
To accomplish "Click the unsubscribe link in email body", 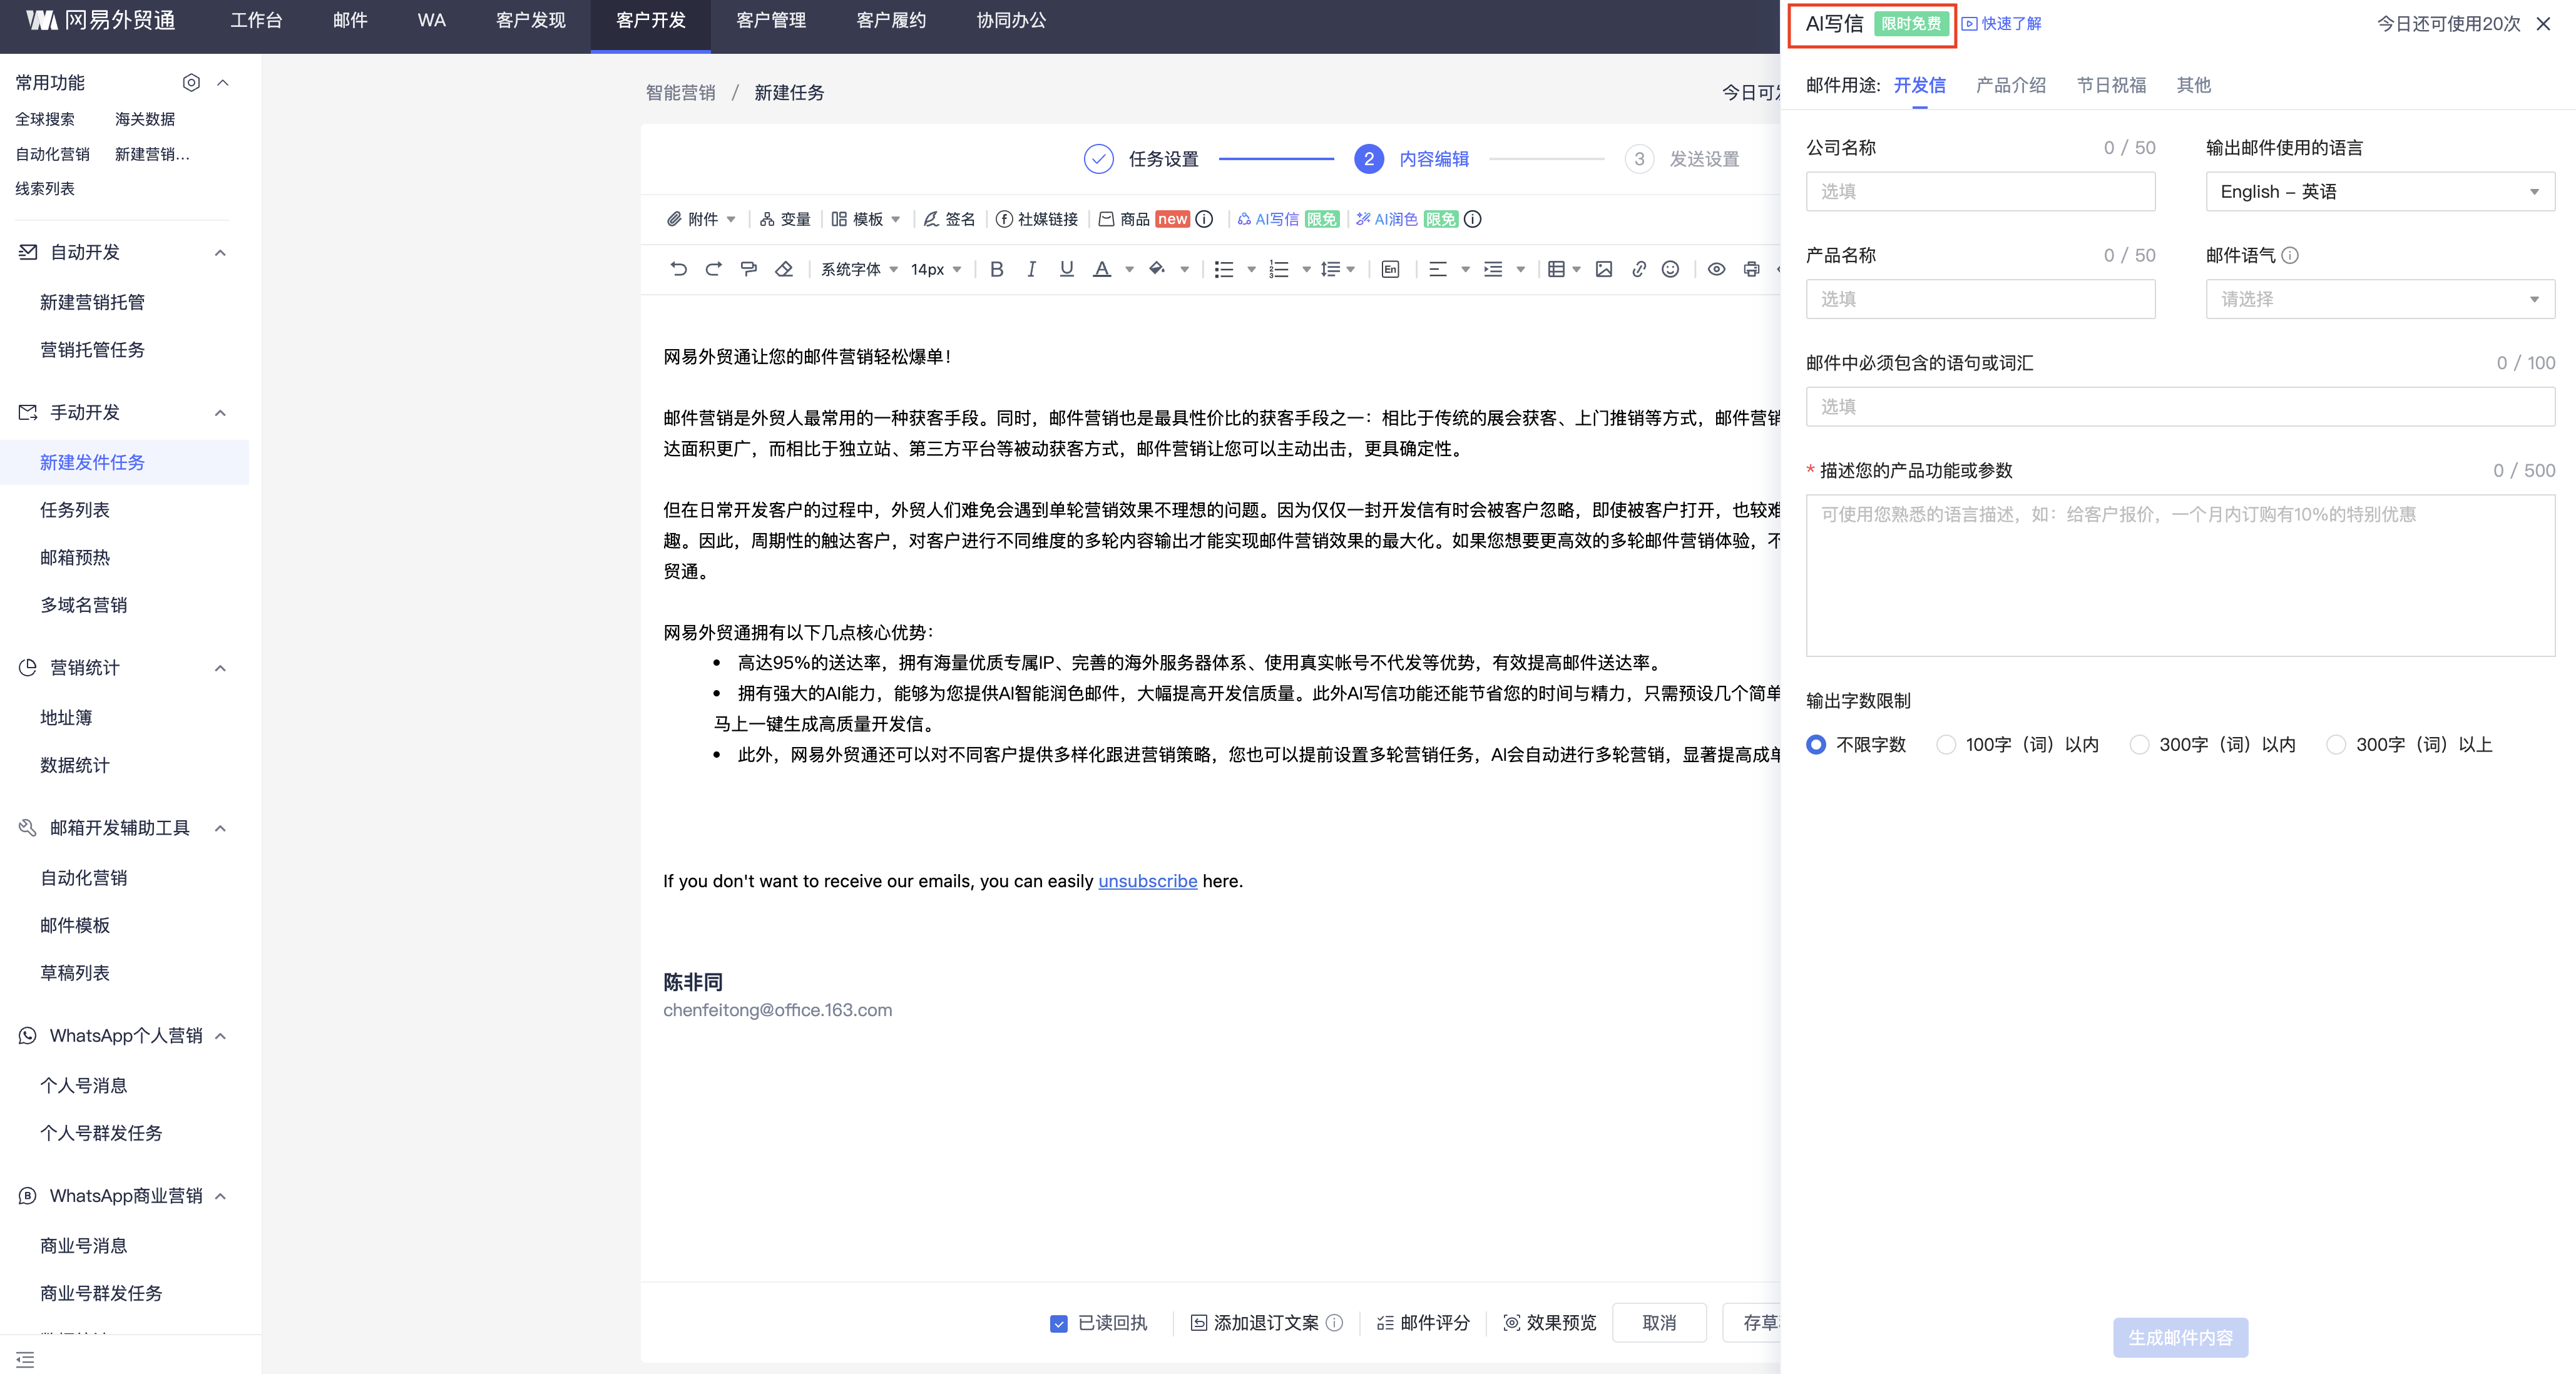I will coord(1147,881).
